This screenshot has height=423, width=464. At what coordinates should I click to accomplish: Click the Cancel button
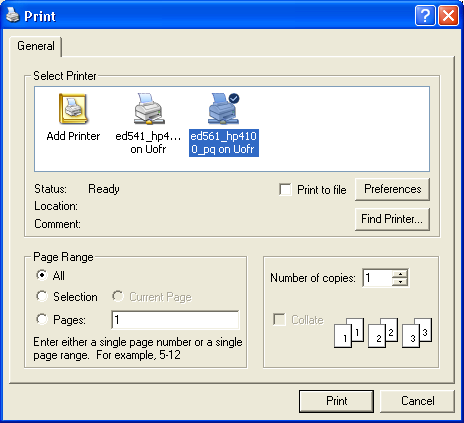(417, 401)
